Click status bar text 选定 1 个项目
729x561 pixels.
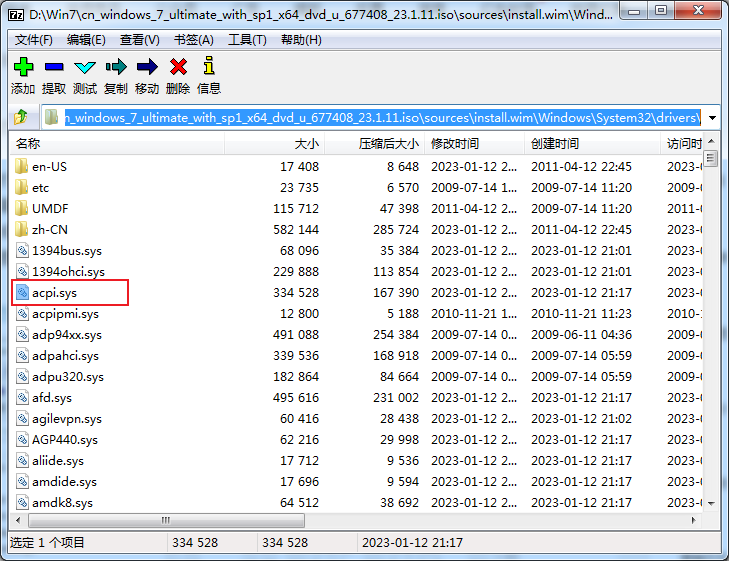[47, 542]
